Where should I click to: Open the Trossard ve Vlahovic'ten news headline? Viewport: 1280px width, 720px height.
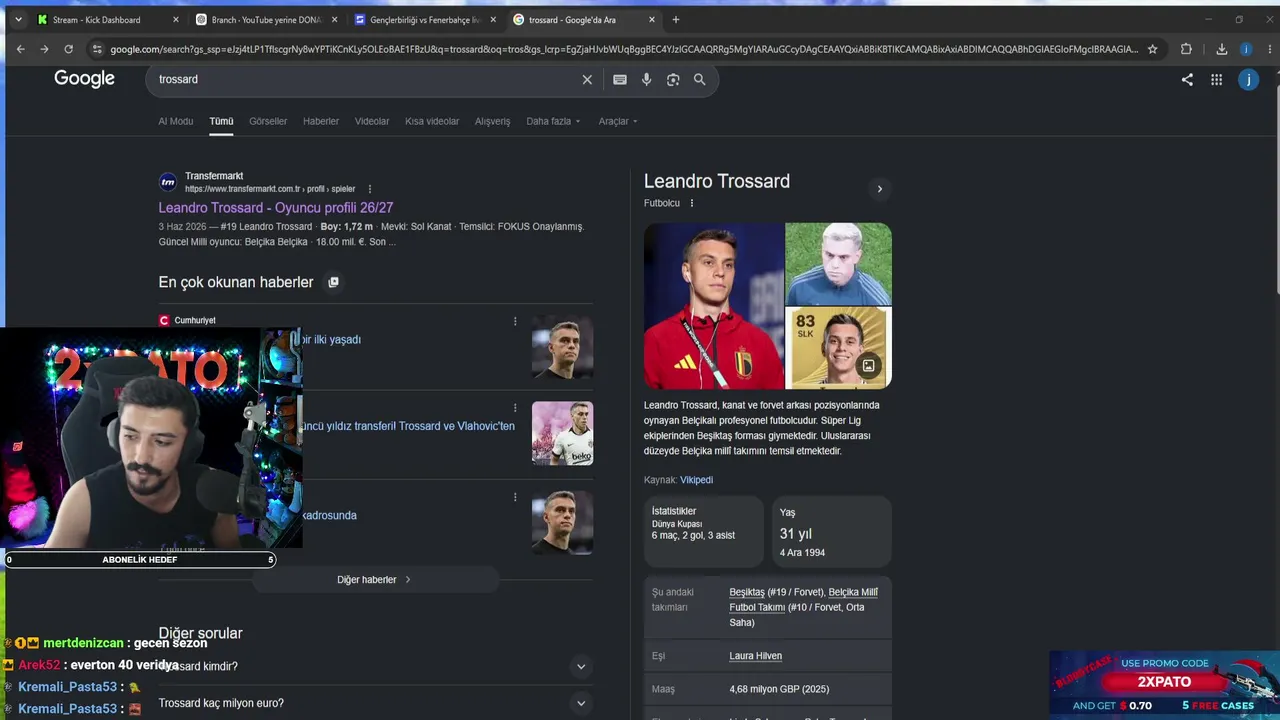[x=408, y=426]
